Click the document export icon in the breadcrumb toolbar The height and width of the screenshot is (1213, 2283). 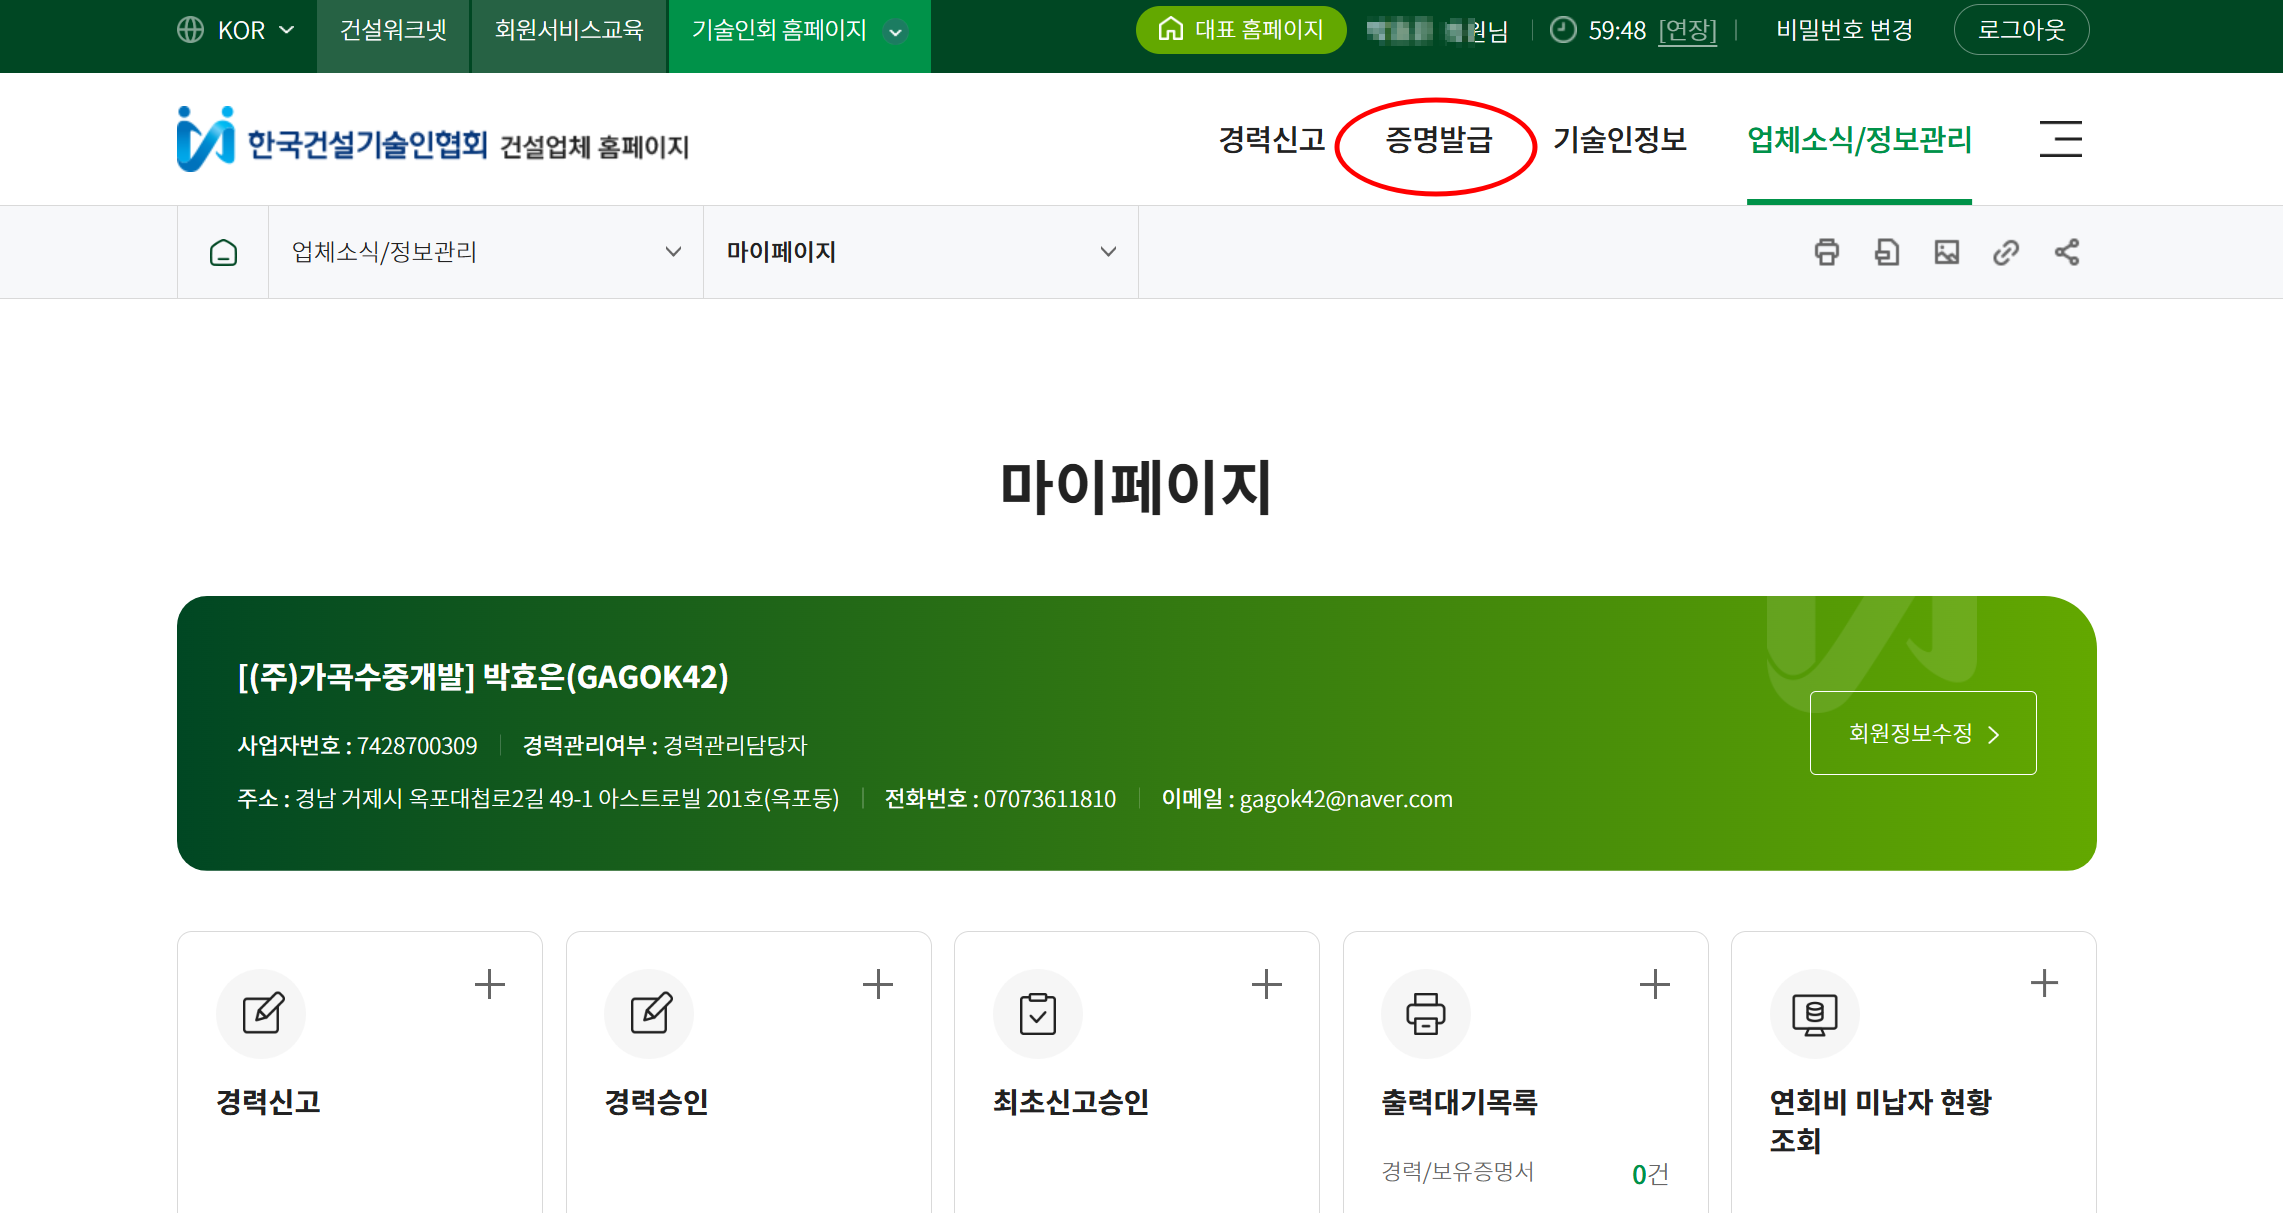point(1886,252)
